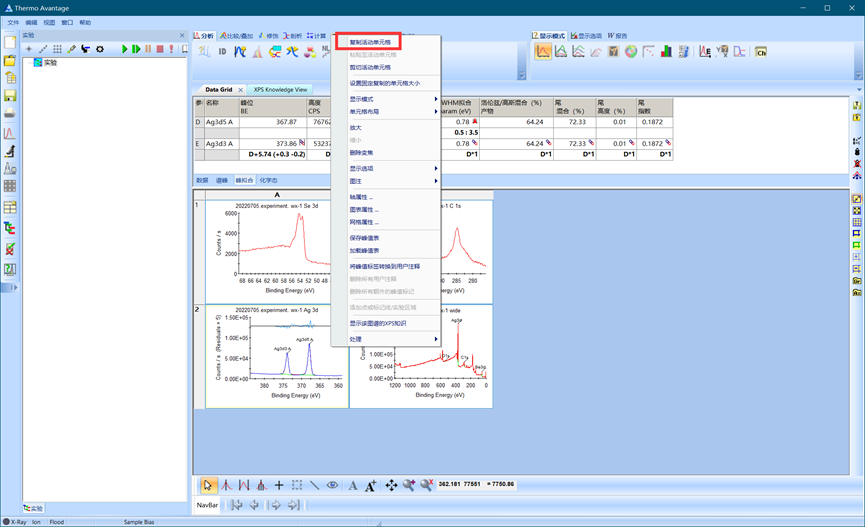Select the 实验 node in the experiment tree
The width and height of the screenshot is (865, 527).
pos(49,62)
